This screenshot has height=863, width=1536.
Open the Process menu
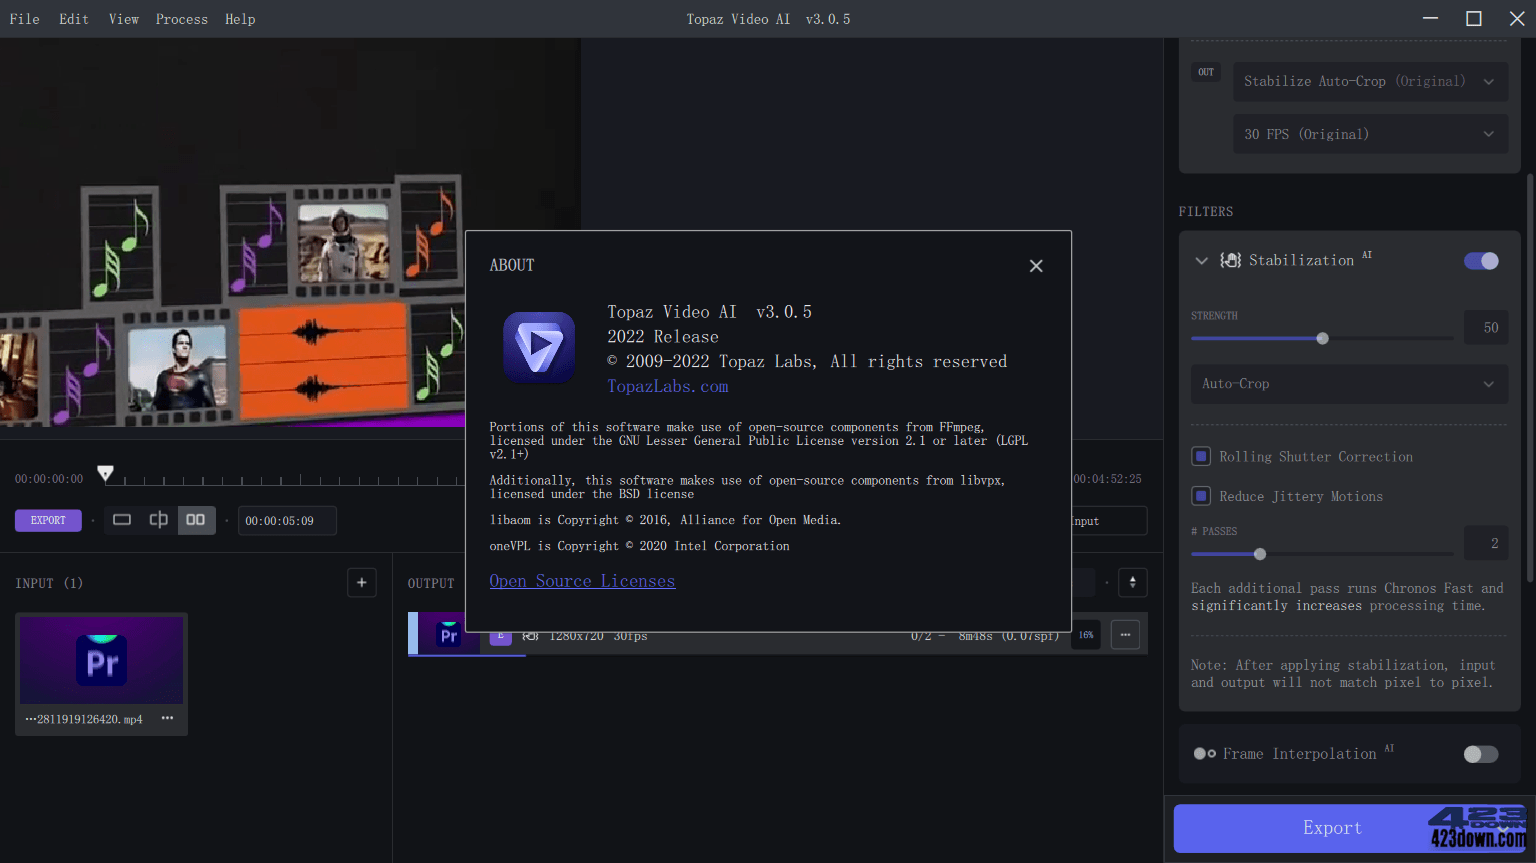click(x=181, y=18)
